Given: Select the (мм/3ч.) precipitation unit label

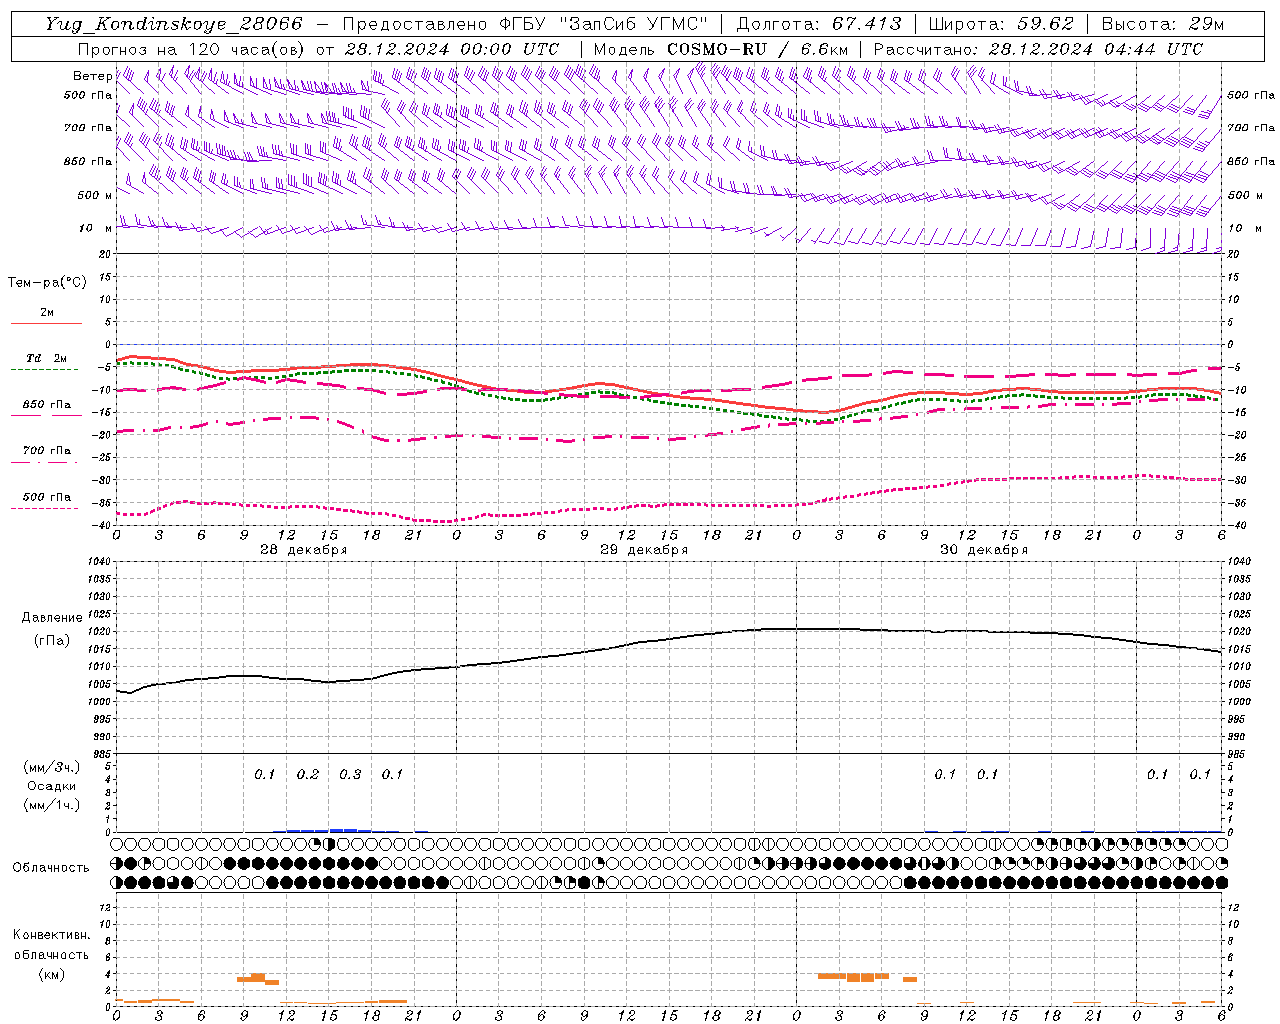Looking at the screenshot, I should click(x=51, y=767).
